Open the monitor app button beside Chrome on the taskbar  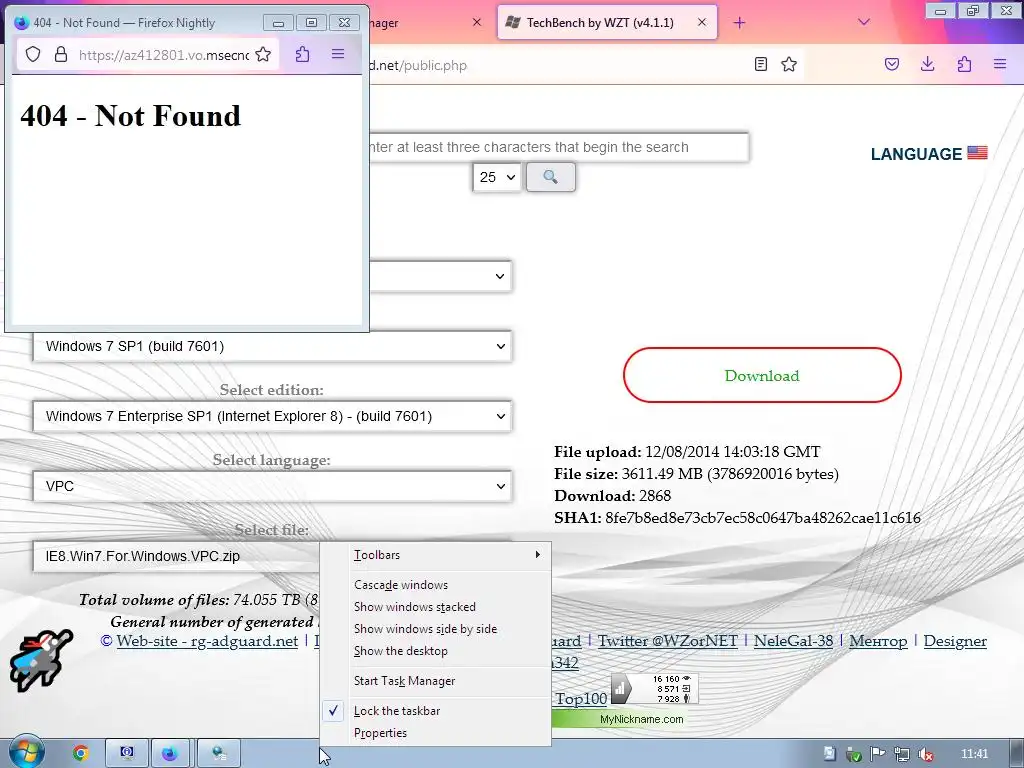pyautogui.click(x=127, y=754)
